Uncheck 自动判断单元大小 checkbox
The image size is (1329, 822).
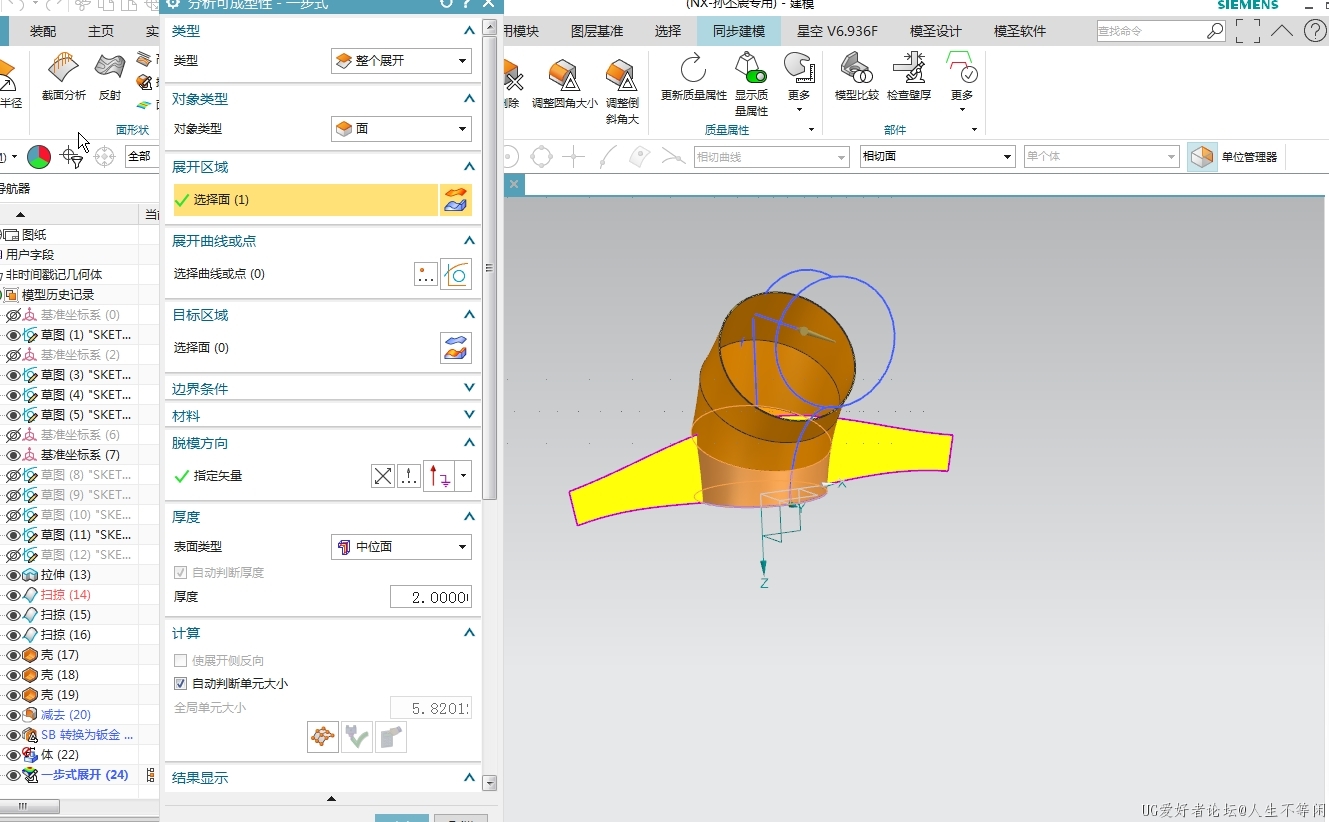tap(181, 684)
